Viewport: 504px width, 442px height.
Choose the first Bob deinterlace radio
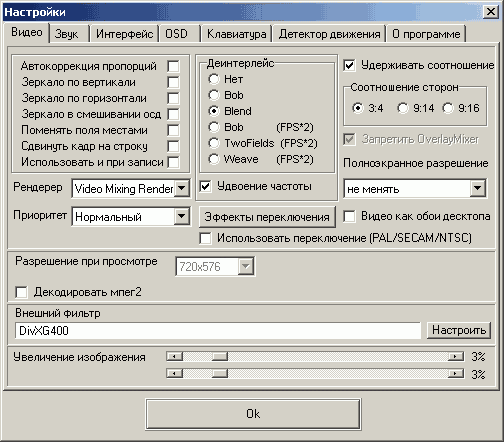click(214, 95)
